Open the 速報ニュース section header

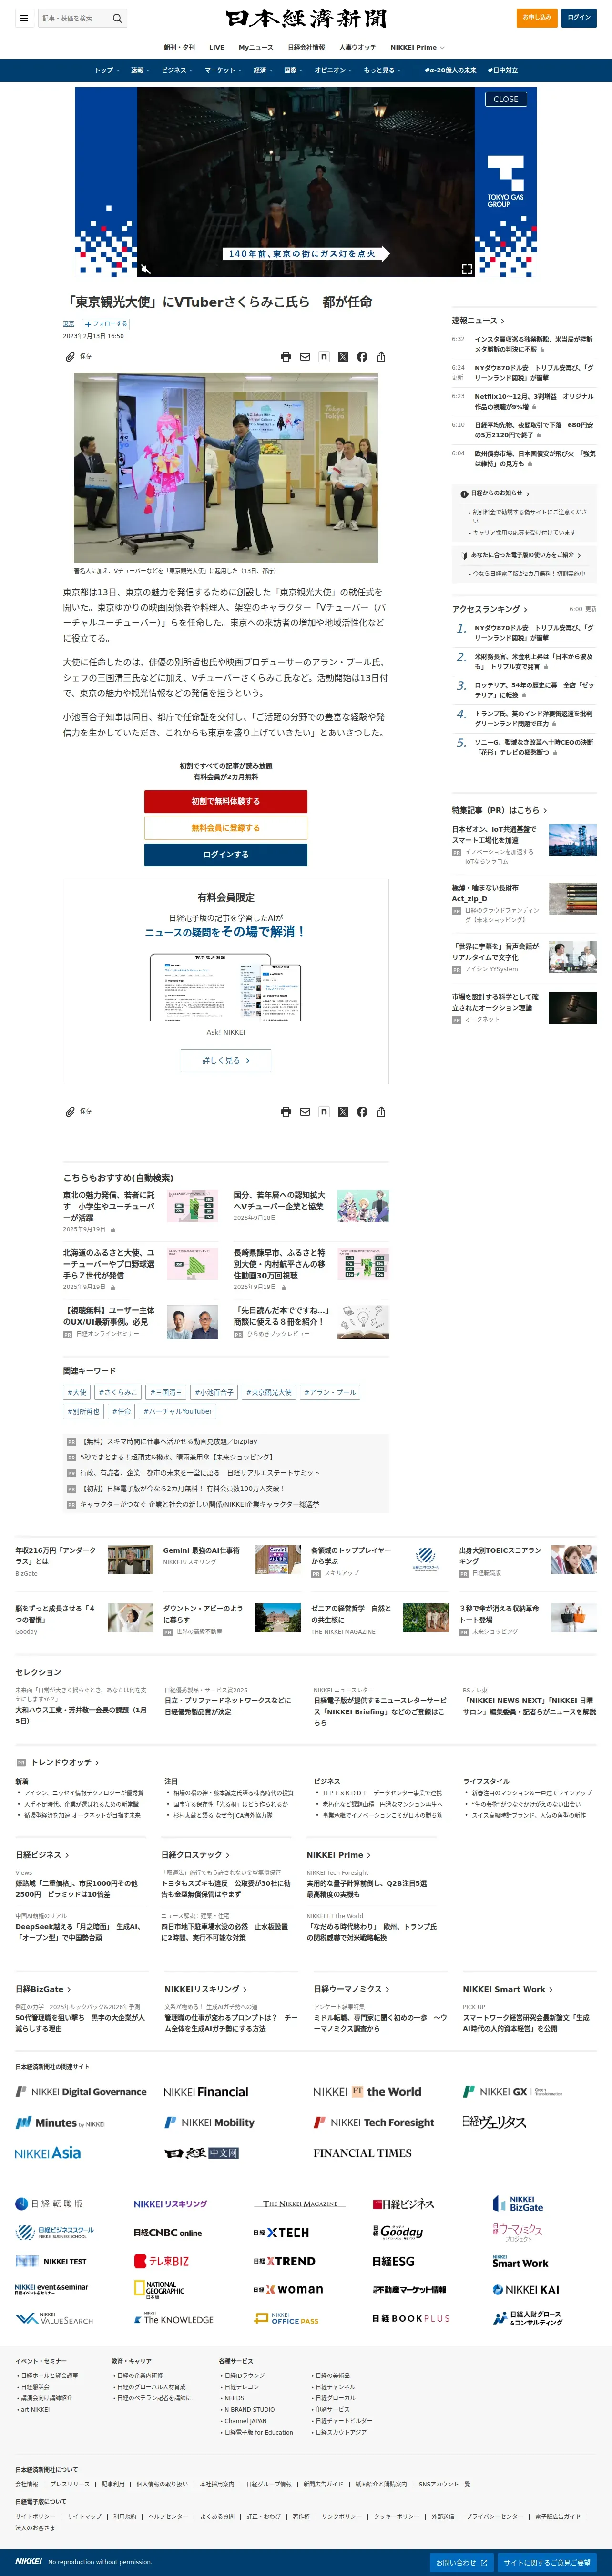[478, 321]
